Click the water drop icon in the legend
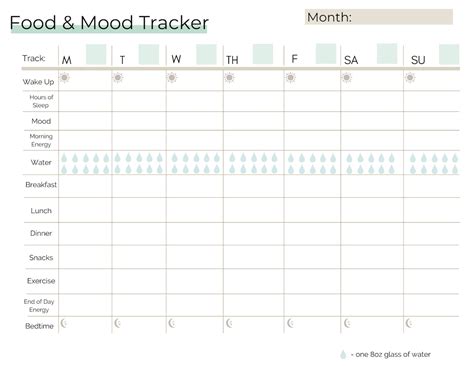Screen dimensions: 474x366 pos(343,355)
